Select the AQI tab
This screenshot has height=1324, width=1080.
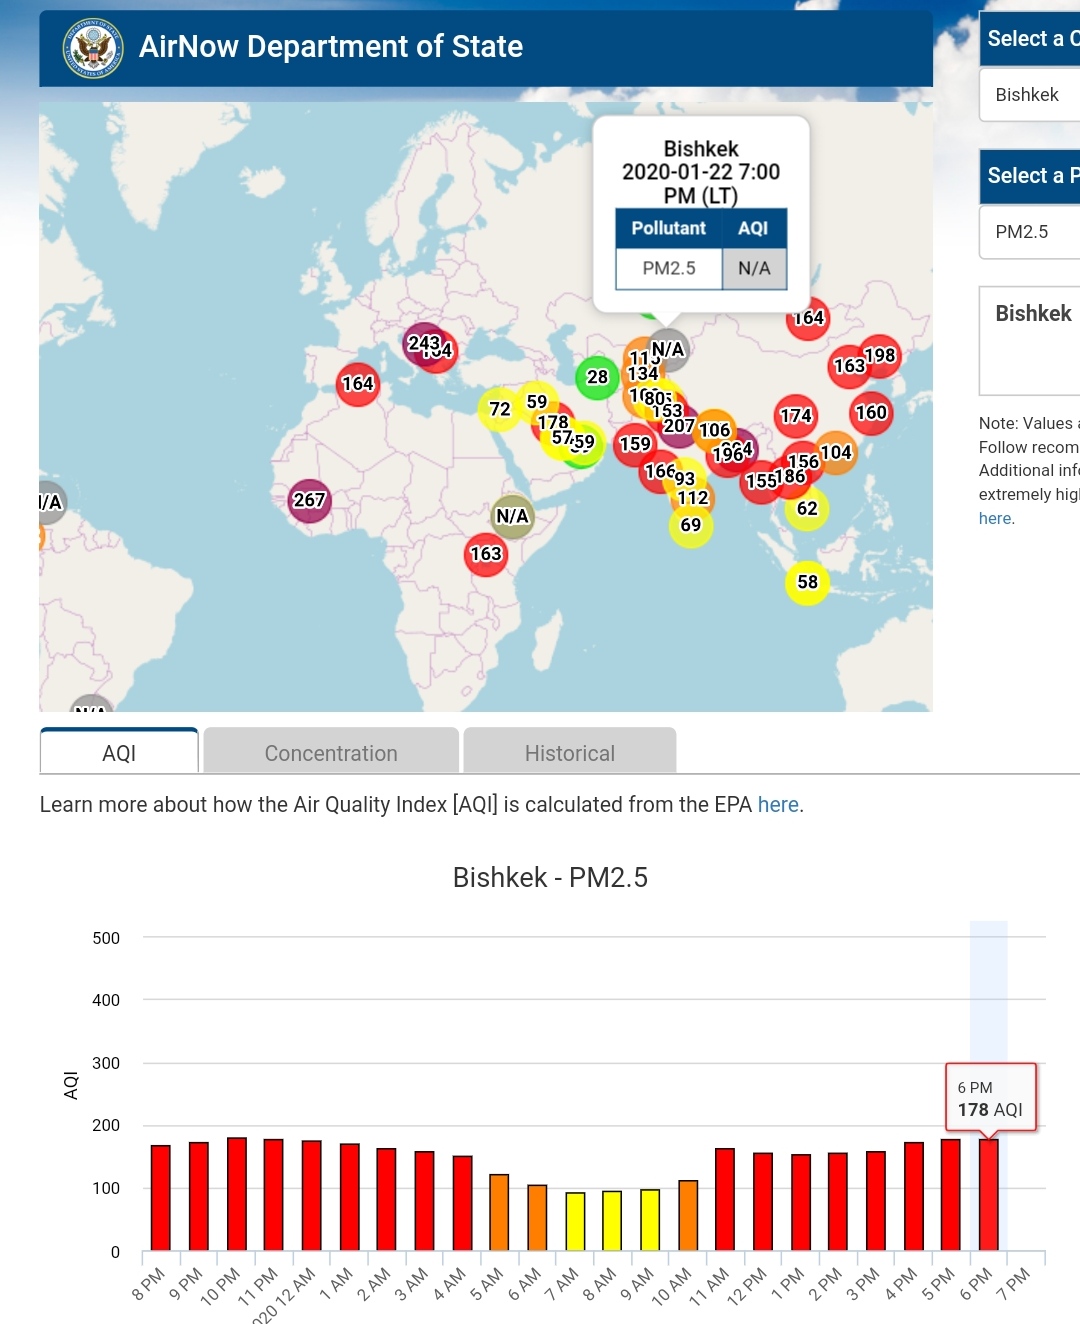(119, 753)
